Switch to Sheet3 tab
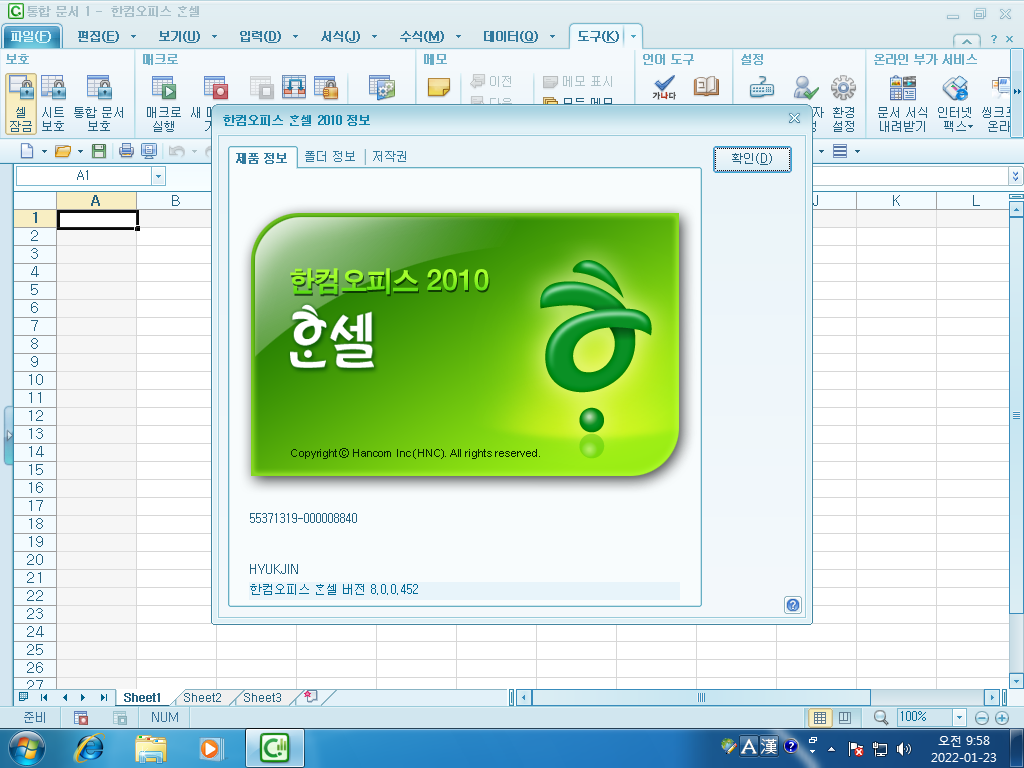The height and width of the screenshot is (768, 1024). (263, 697)
